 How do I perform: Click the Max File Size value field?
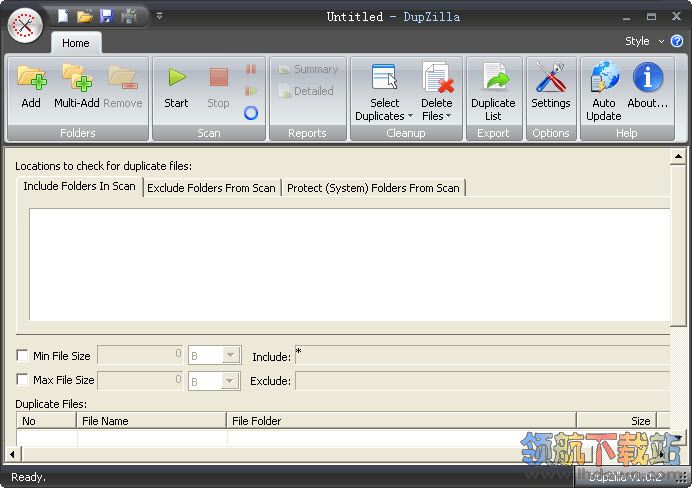140,380
